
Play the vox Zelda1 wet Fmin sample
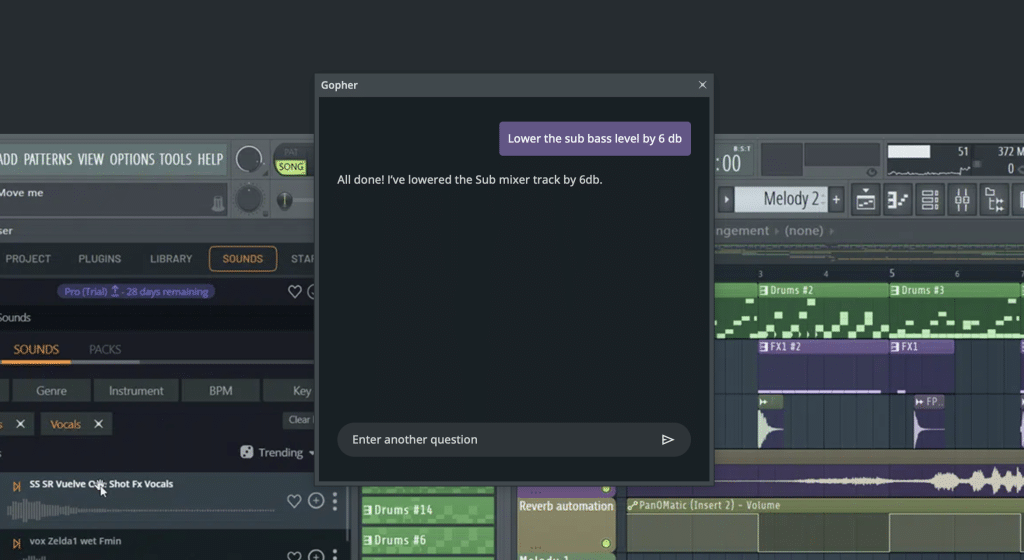pyautogui.click(x=16, y=544)
